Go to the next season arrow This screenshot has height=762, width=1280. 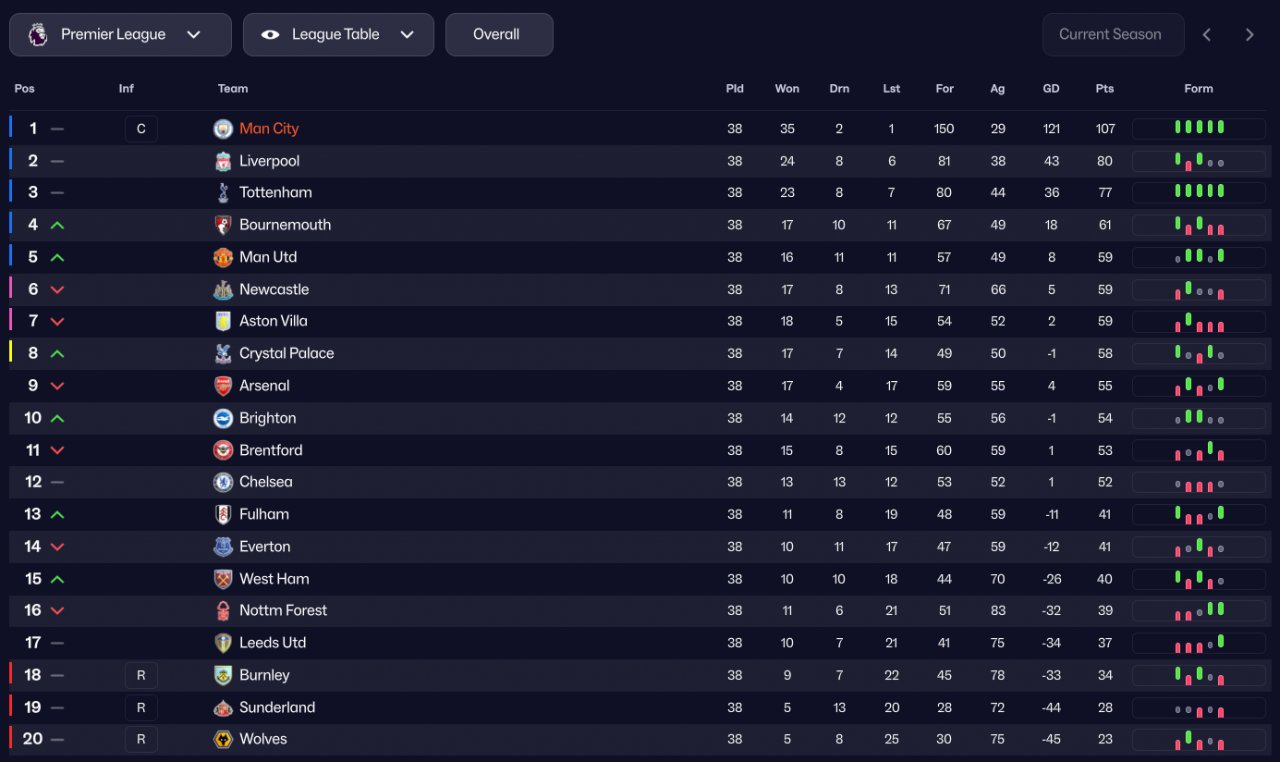pos(1249,35)
